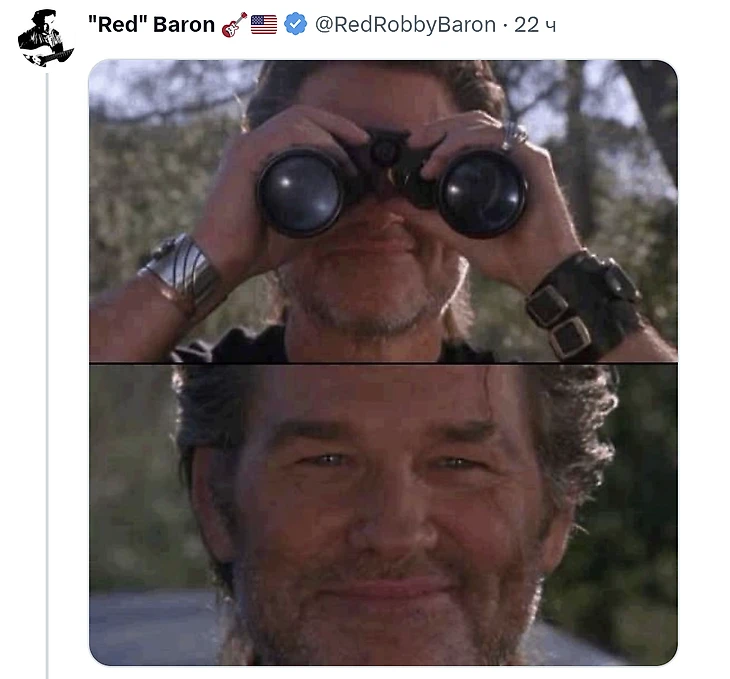Click the binoculars' center focus wheel
730x679 pixels.
[x=385, y=149]
